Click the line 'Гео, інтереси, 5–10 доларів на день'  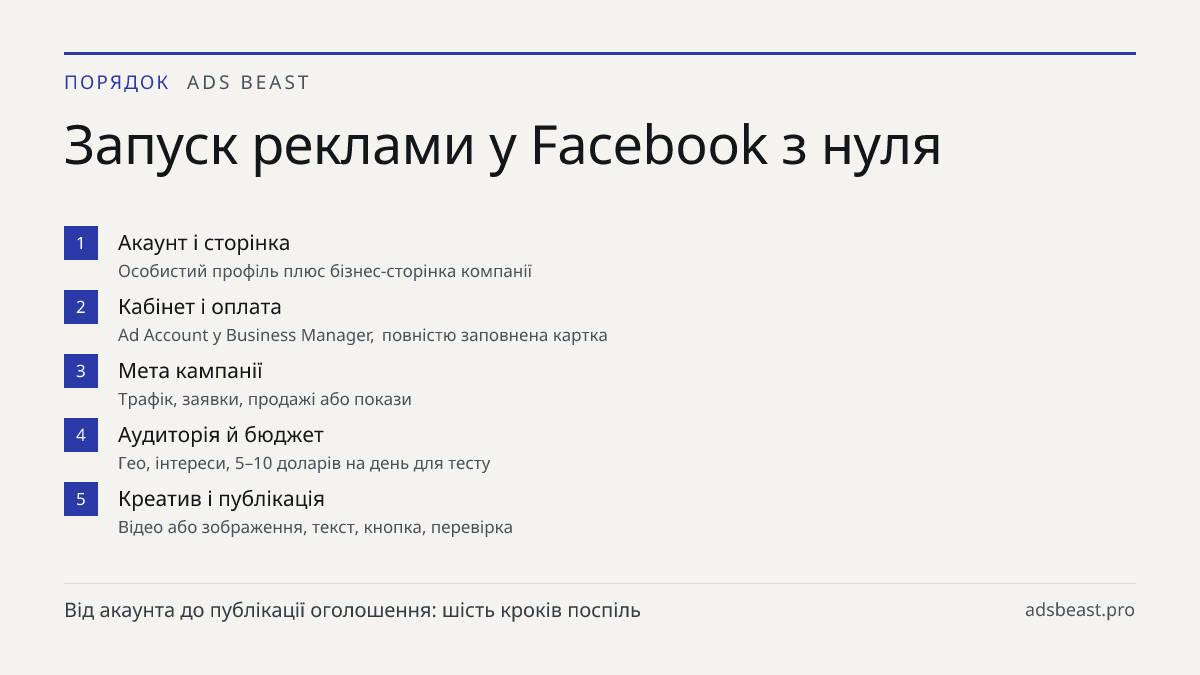[x=264, y=463]
